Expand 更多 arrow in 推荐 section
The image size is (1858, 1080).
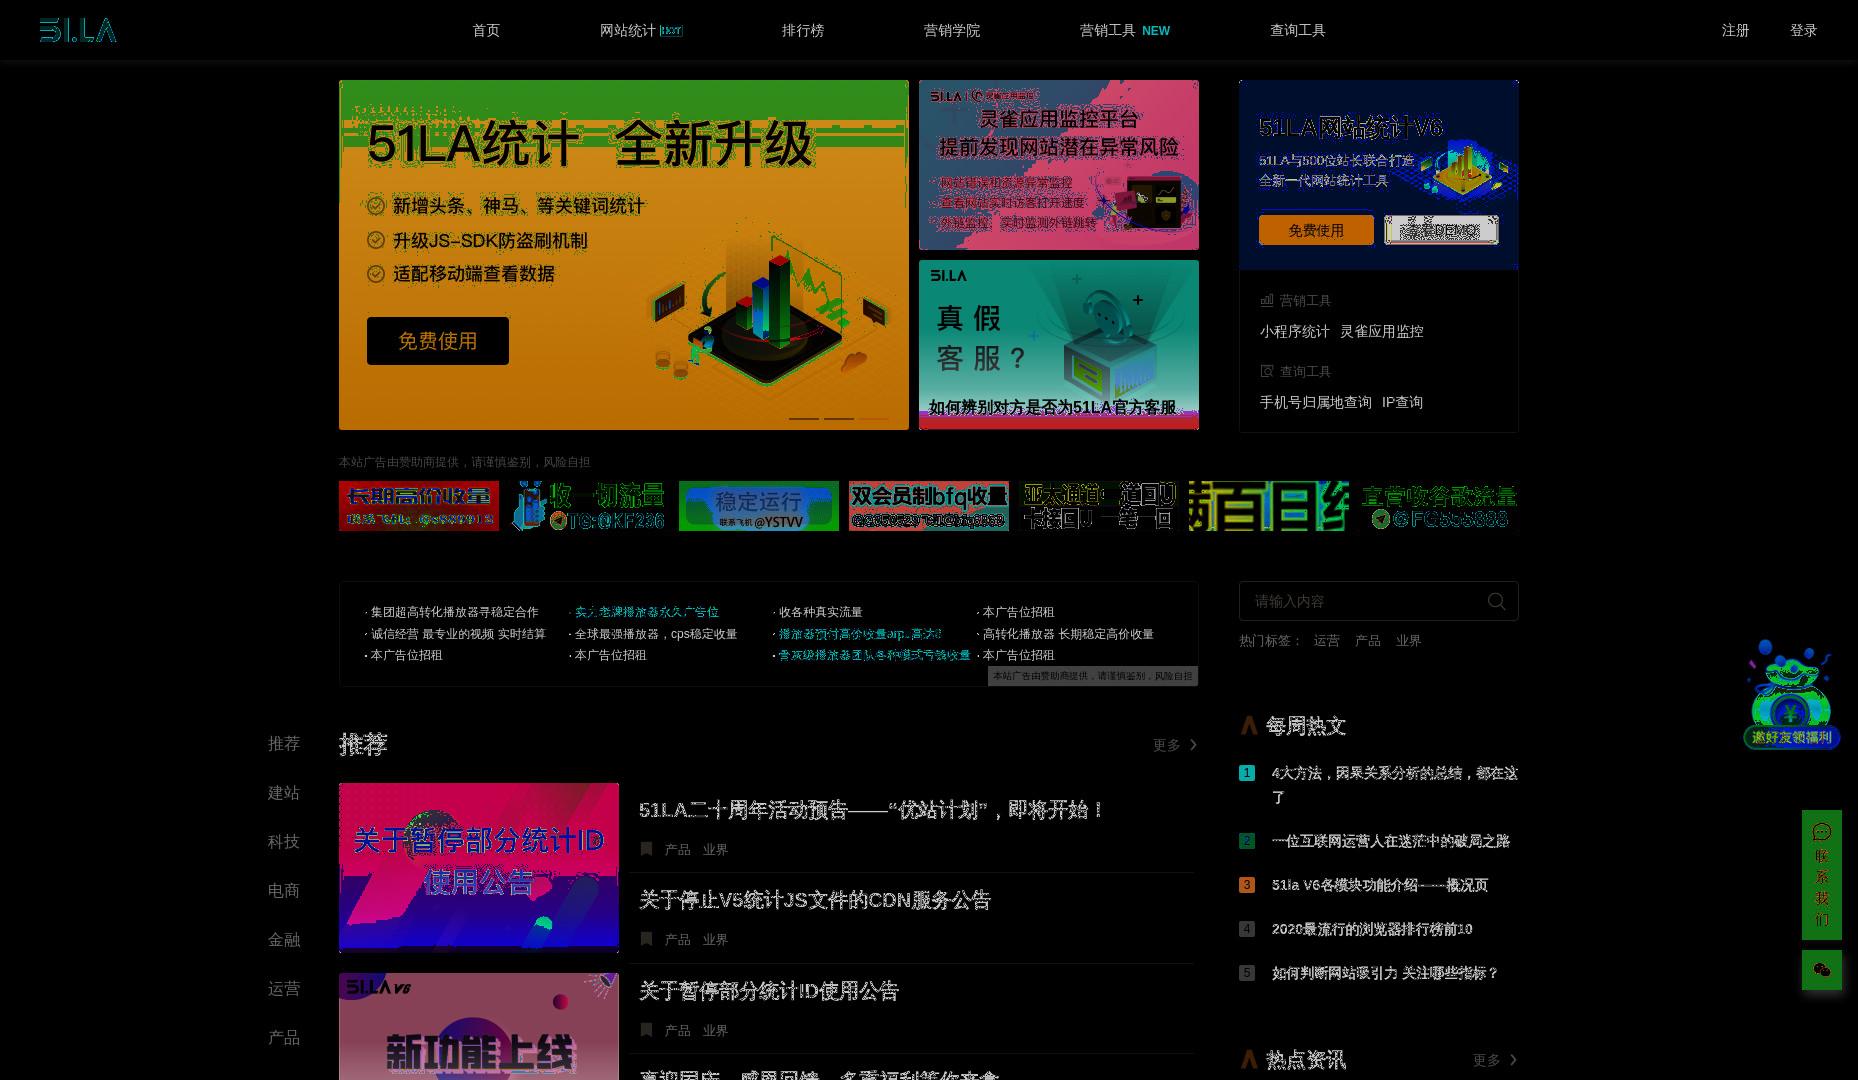tap(1192, 745)
